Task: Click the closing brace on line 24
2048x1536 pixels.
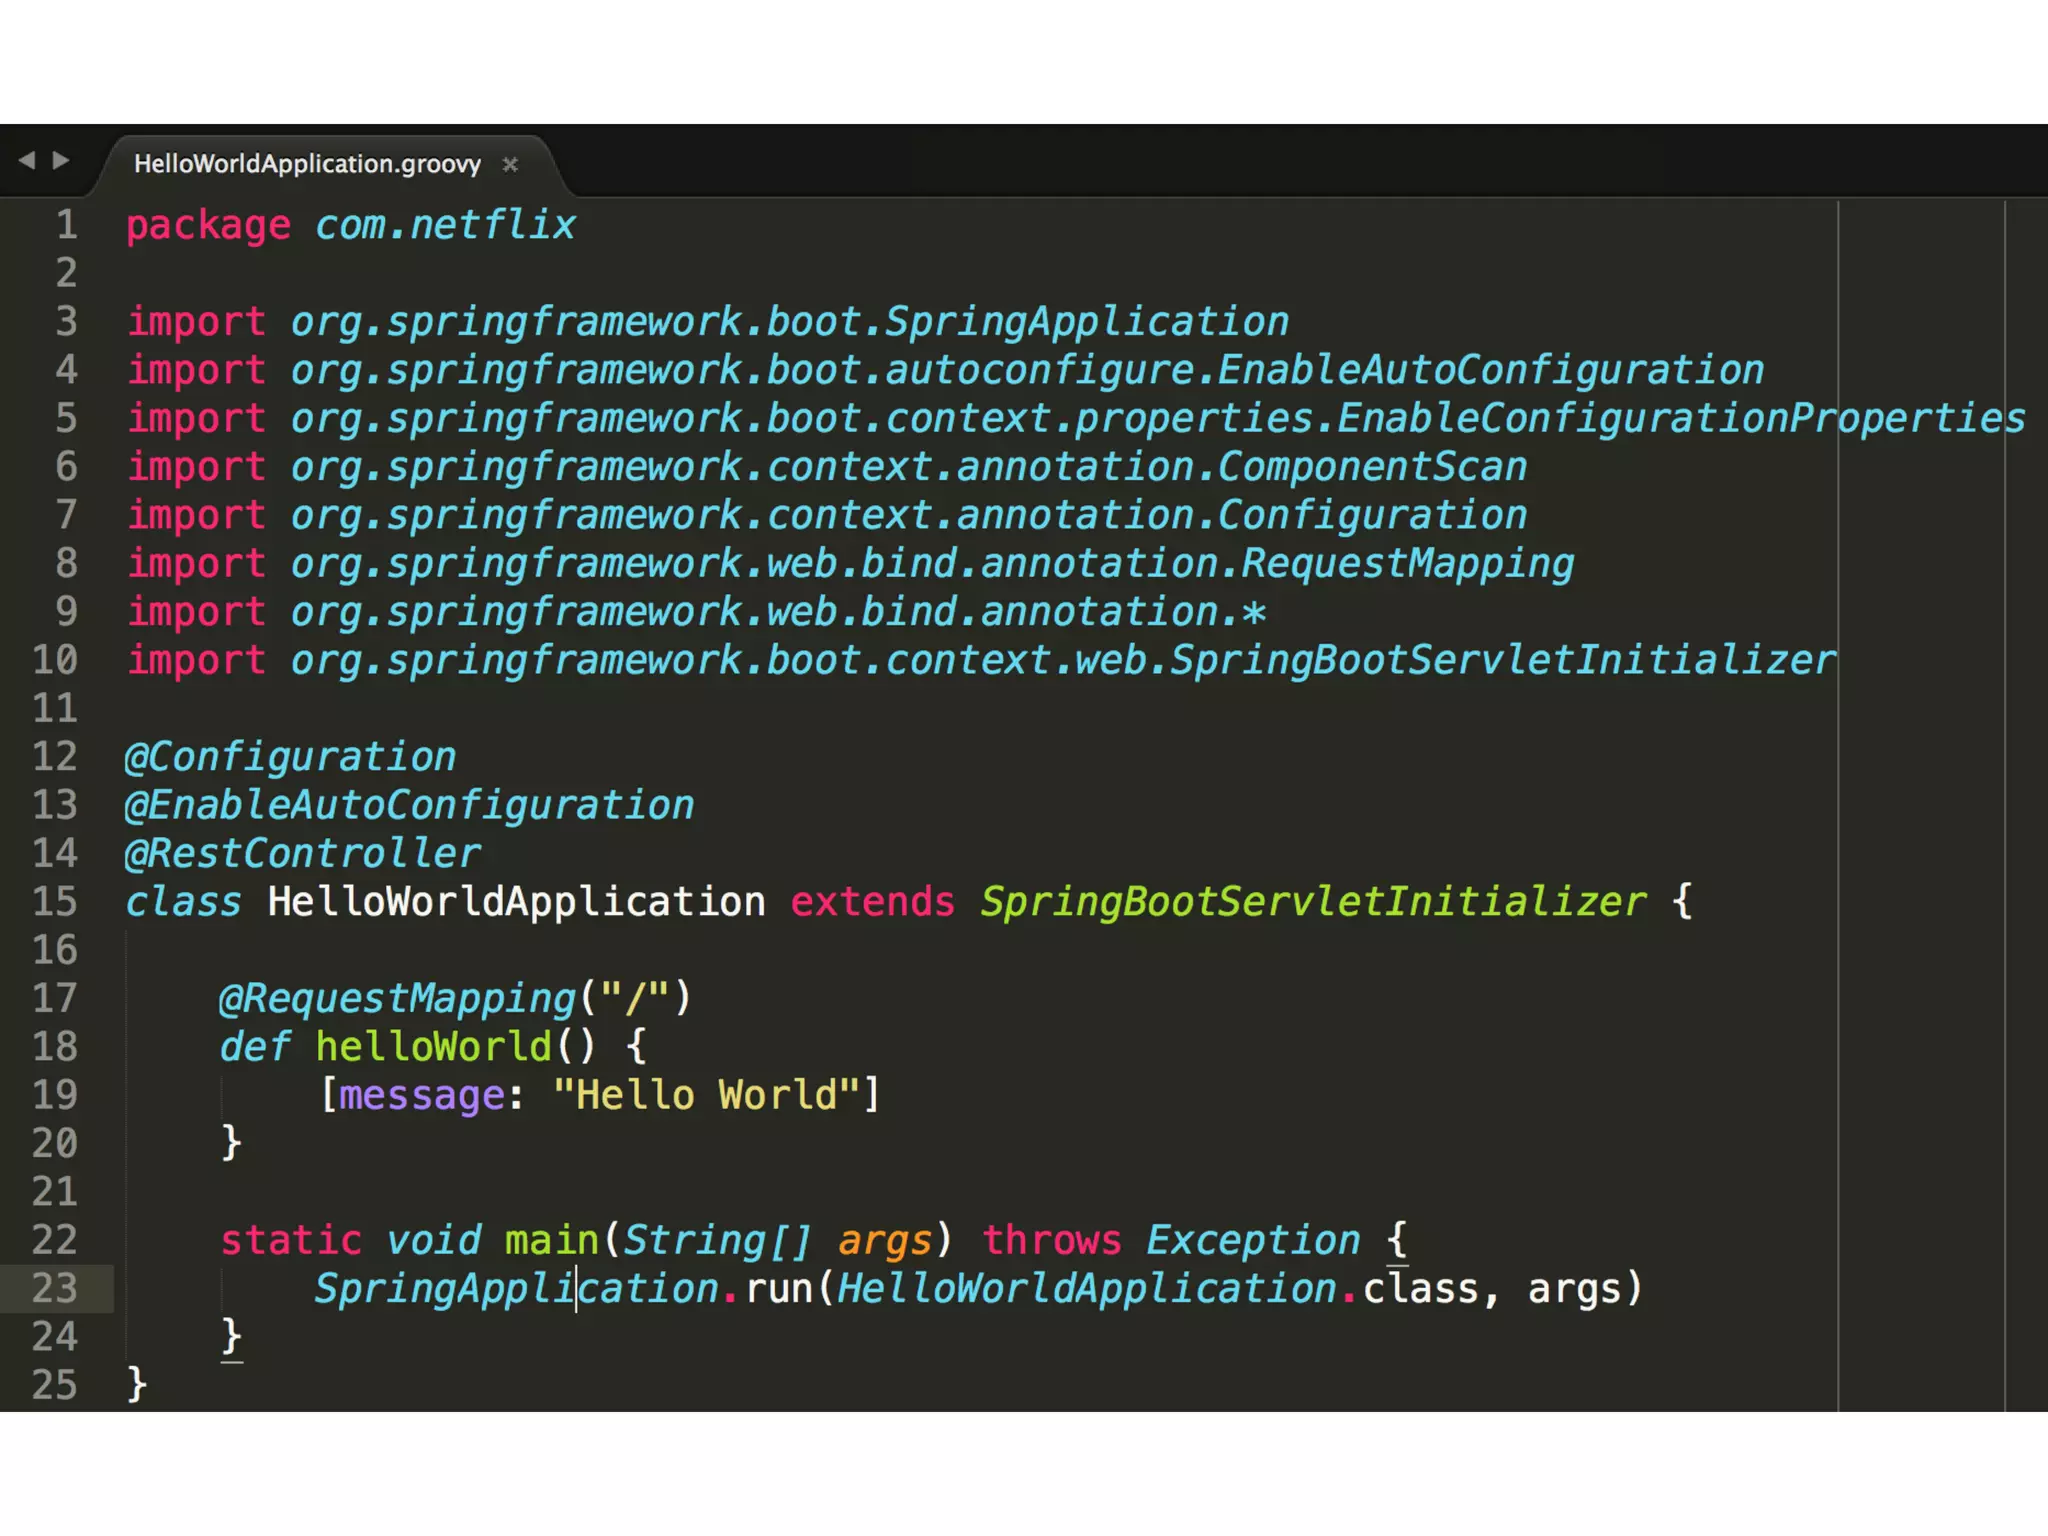Action: click(x=231, y=1336)
